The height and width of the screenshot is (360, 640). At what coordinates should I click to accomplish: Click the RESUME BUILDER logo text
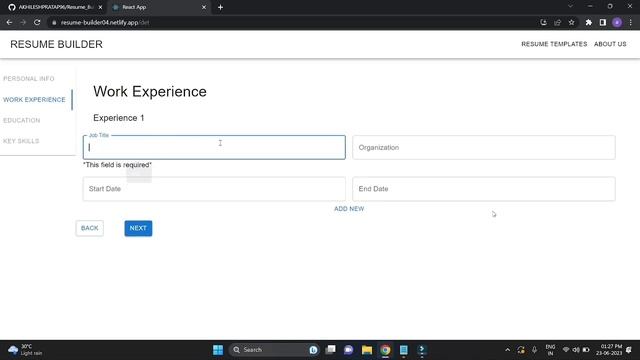pos(56,44)
